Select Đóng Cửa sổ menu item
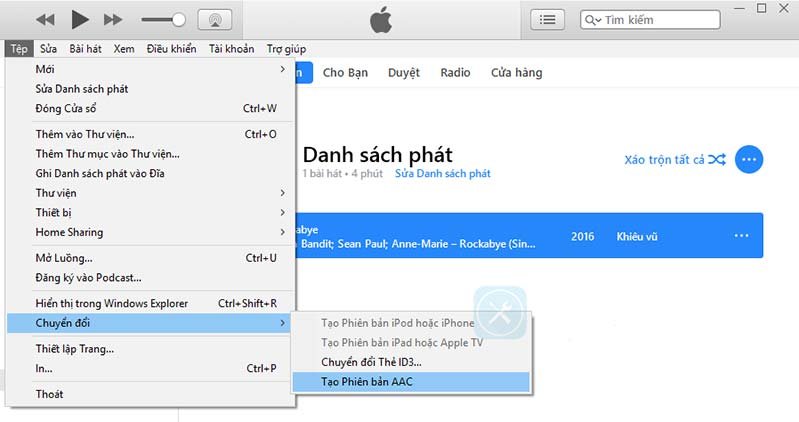The image size is (799, 422). [150, 108]
